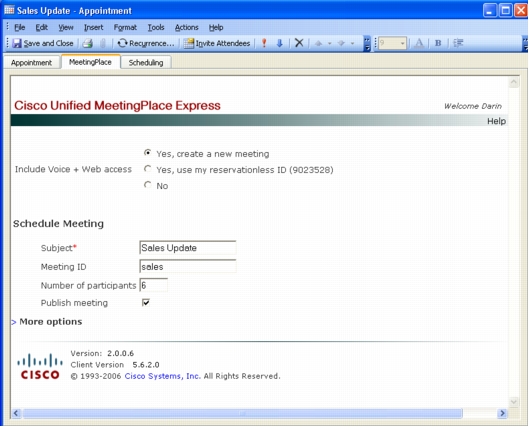The width and height of the screenshot is (530, 428).
Task: Open the Actions menu
Action: [x=187, y=27]
